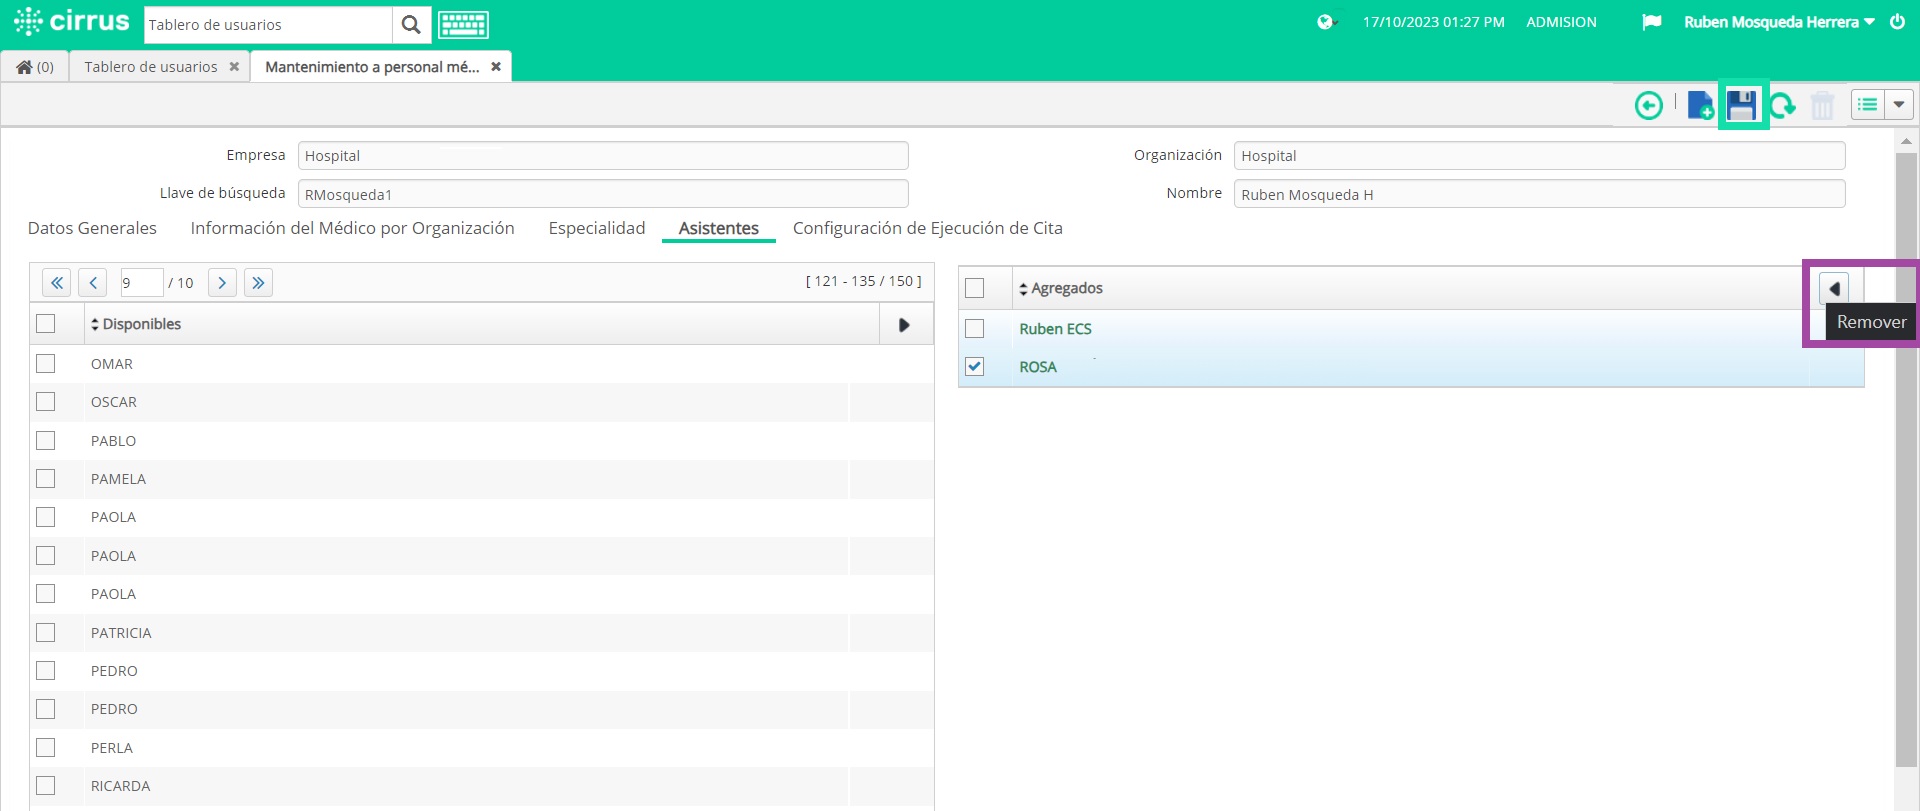
Task: Check the RICARDA checkbox
Action: [46, 786]
